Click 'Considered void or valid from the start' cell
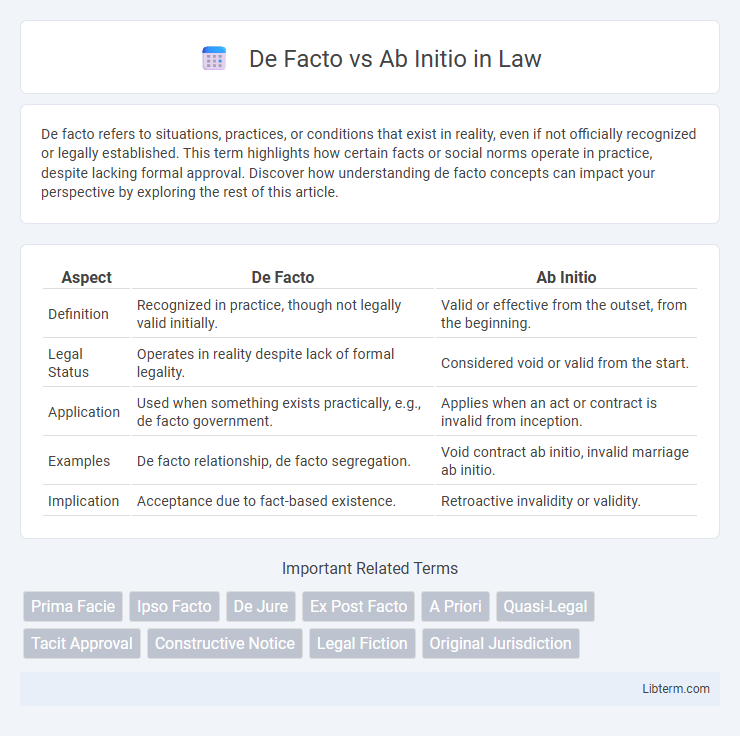The height and width of the screenshot is (736, 740). click(566, 363)
